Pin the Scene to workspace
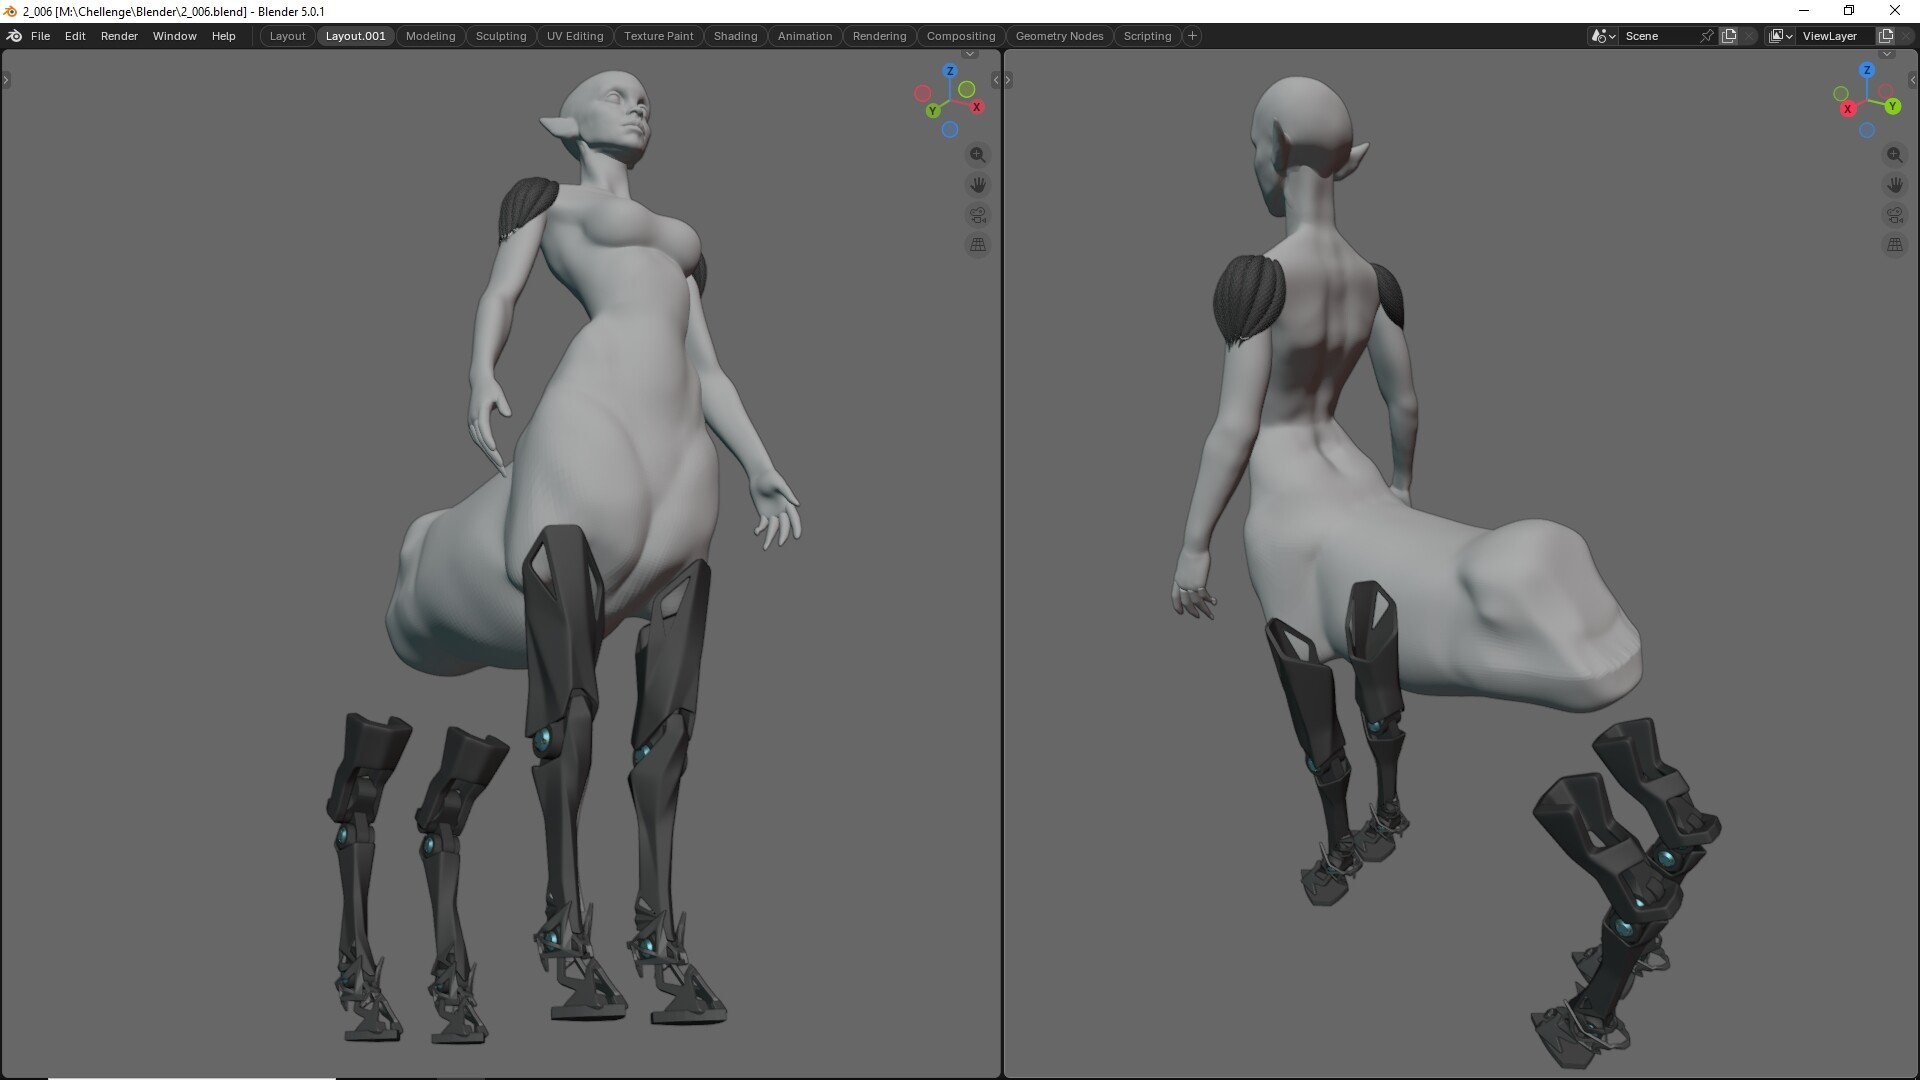Viewport: 1920px width, 1080px height. point(1707,36)
